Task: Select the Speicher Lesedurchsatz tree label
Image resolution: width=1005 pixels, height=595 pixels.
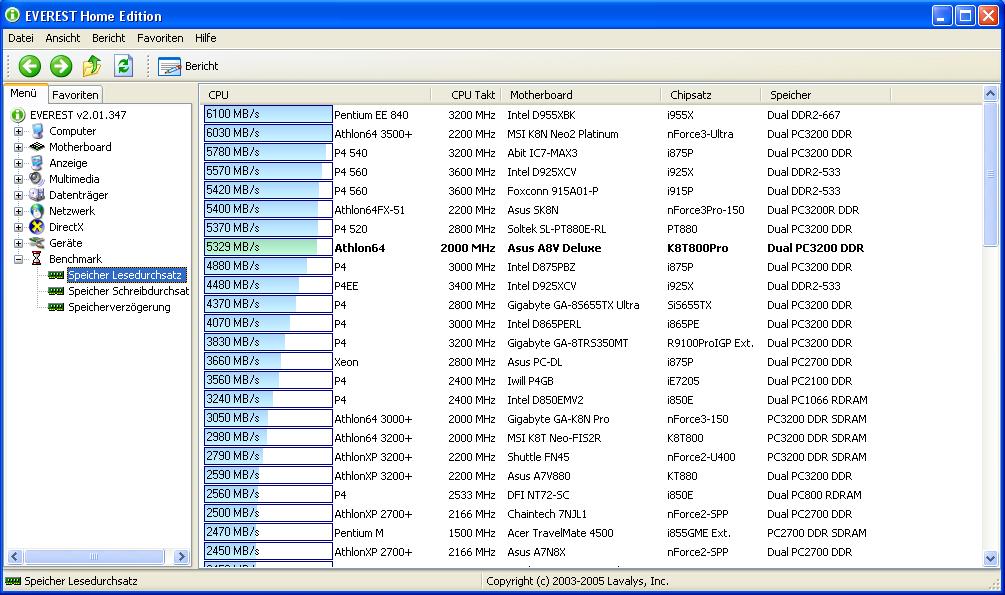Action: coord(126,275)
